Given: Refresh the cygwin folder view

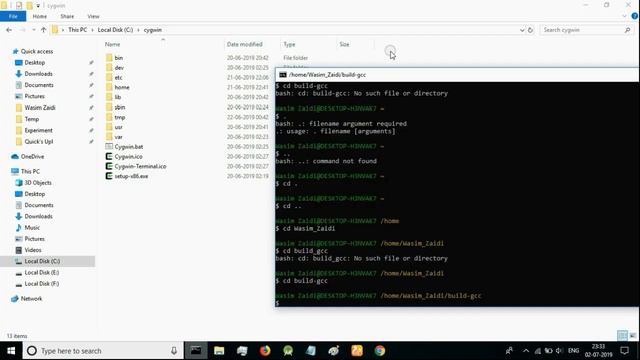Looking at the screenshot, I should [x=530, y=30].
